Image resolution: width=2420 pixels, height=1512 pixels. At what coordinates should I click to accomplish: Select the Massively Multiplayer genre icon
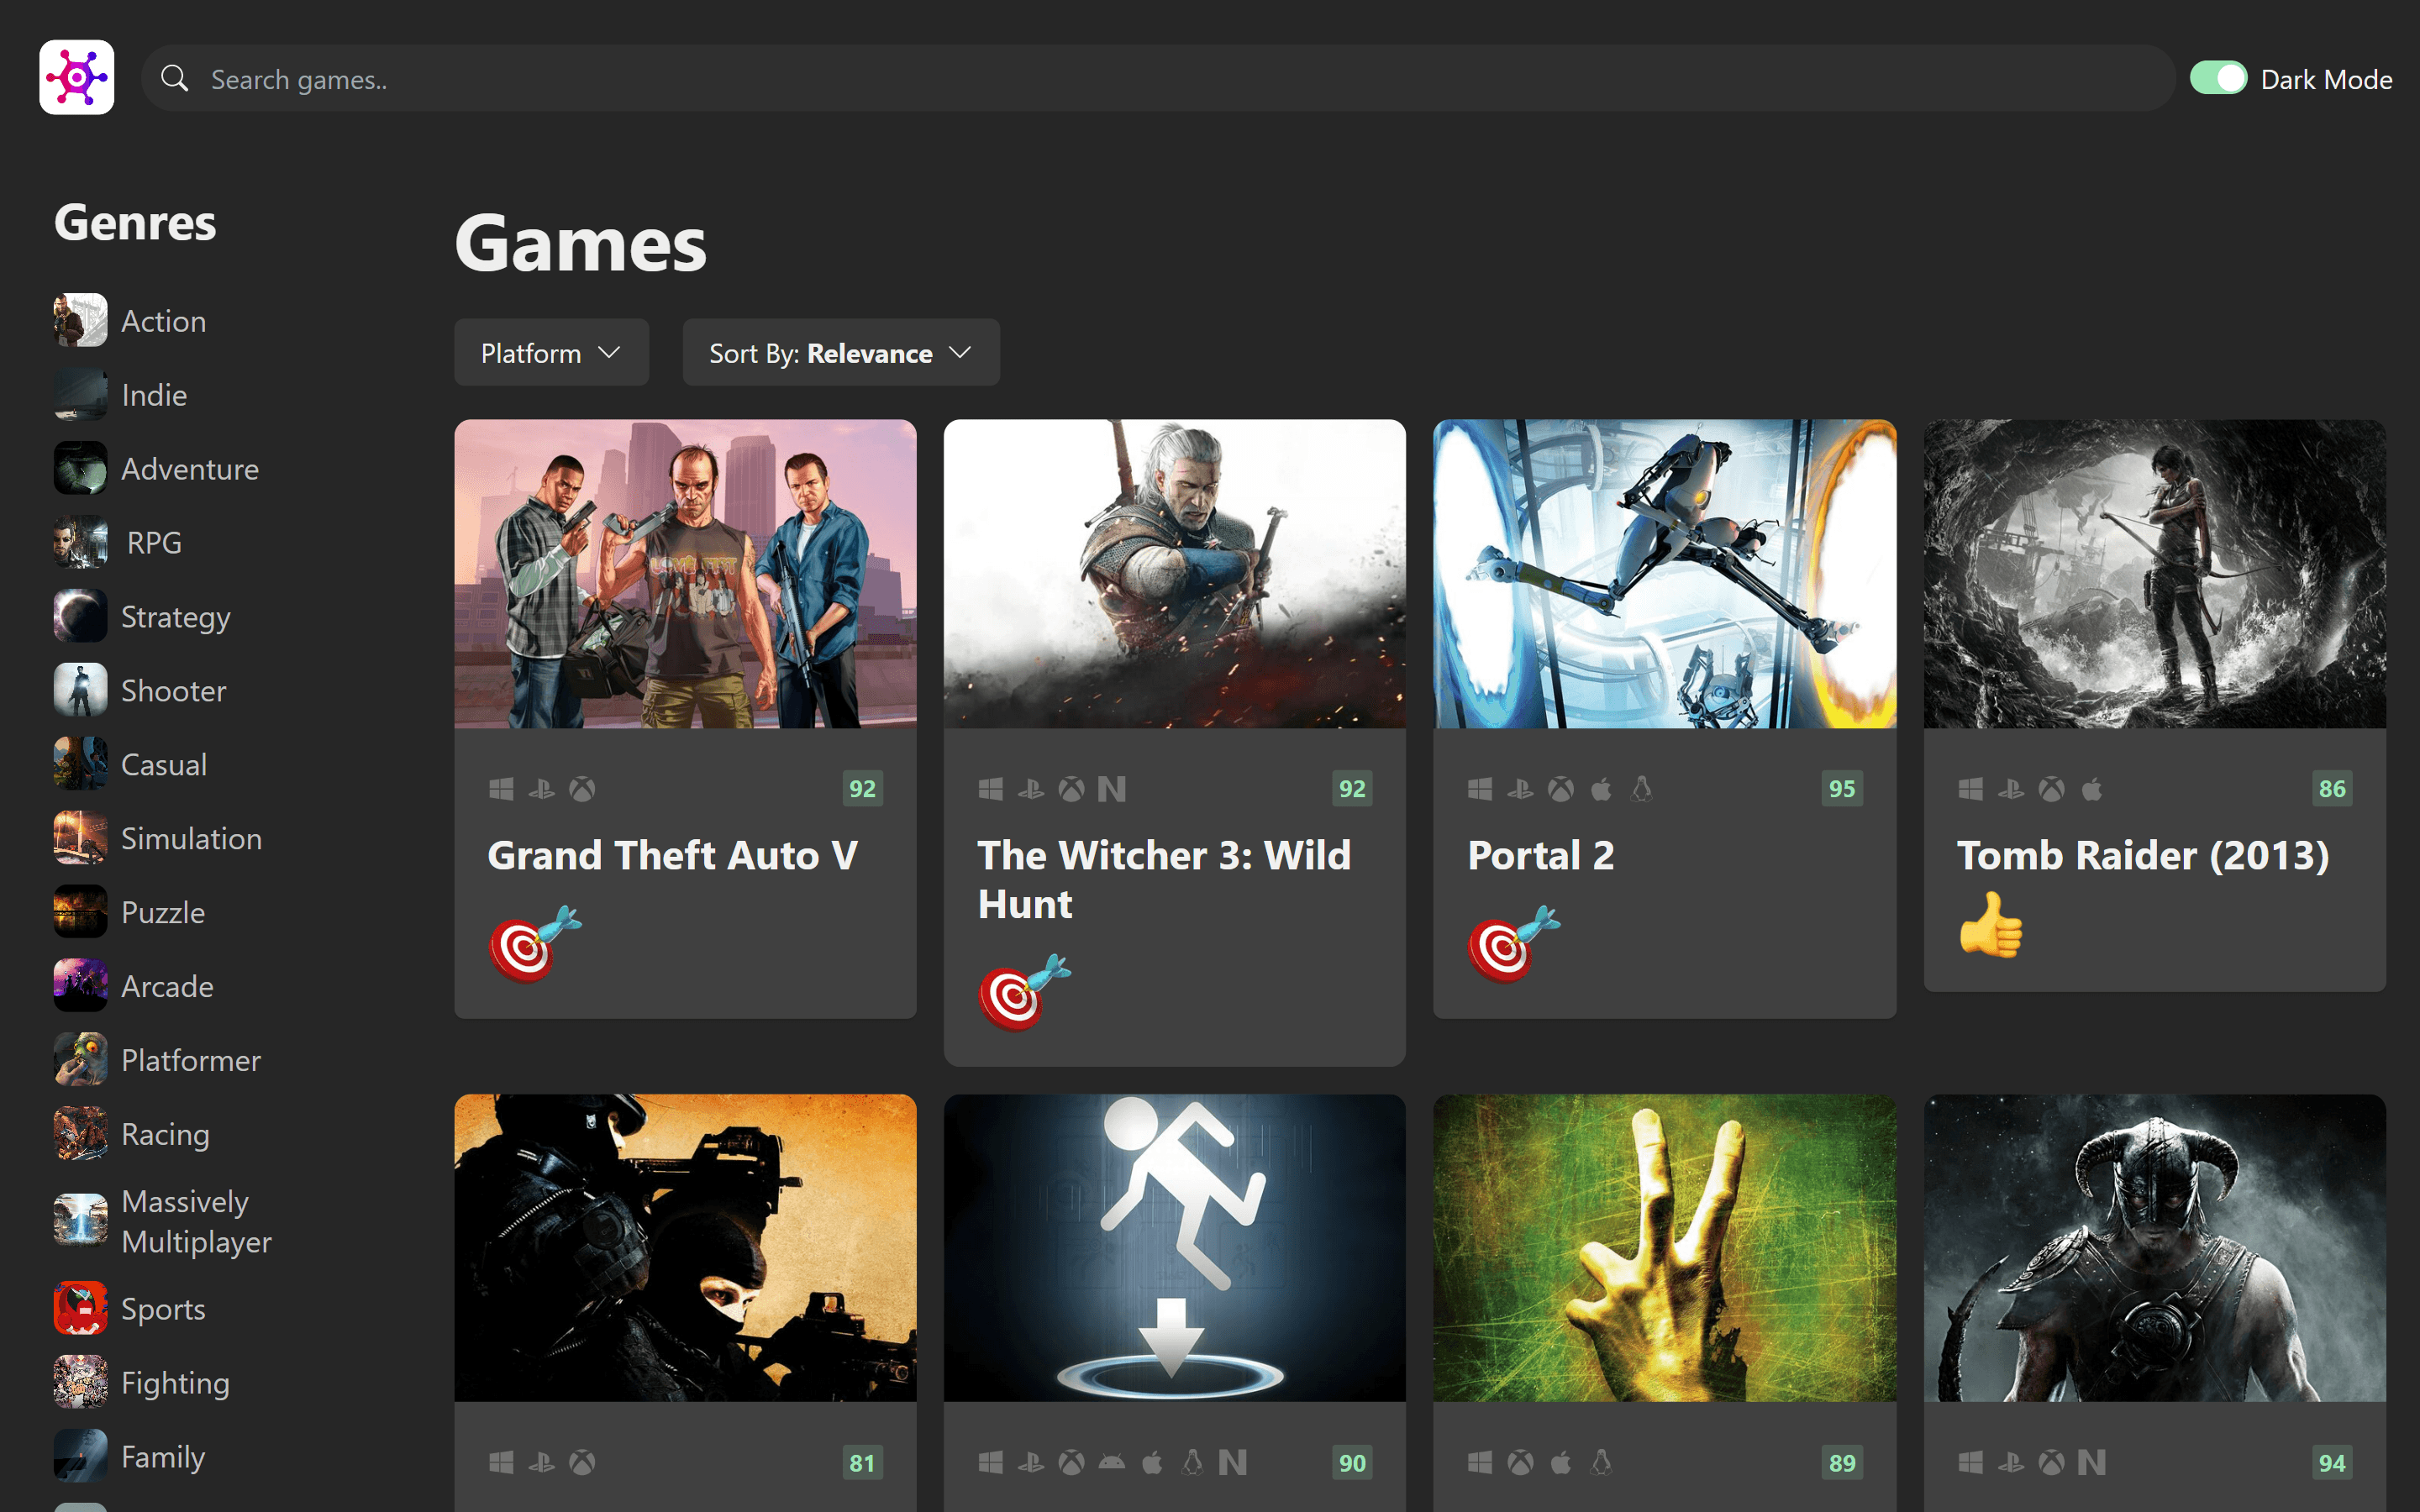click(80, 1221)
